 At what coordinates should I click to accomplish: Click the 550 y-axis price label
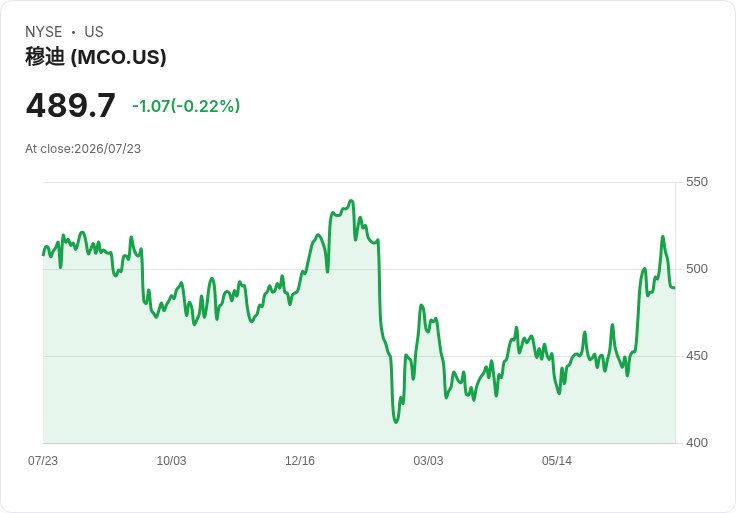(x=697, y=182)
